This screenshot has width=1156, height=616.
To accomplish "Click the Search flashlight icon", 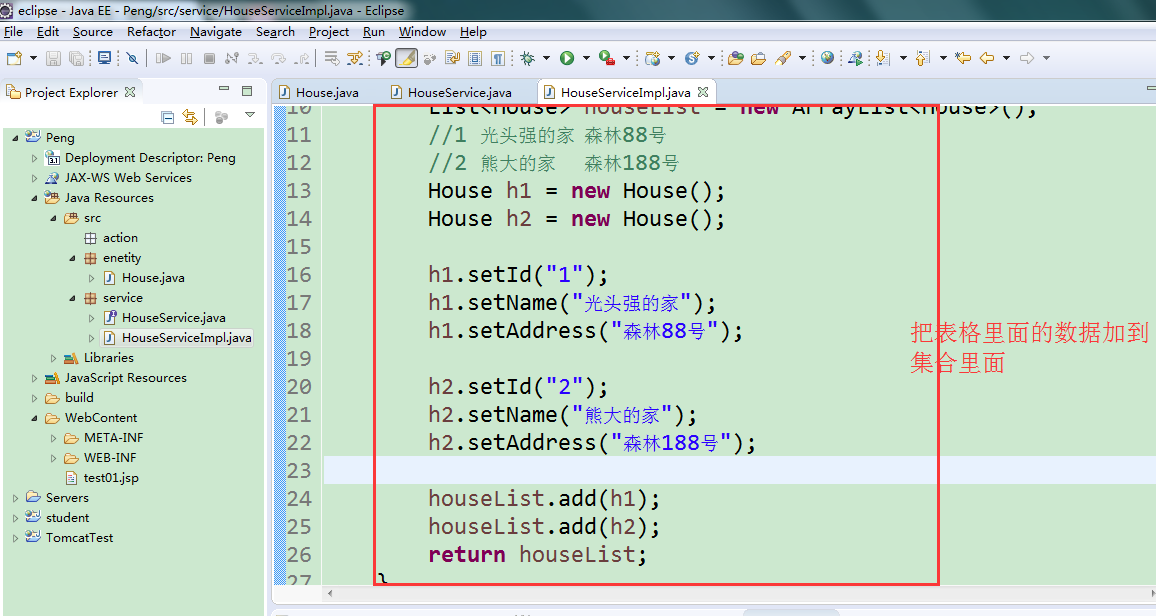I will [x=783, y=58].
